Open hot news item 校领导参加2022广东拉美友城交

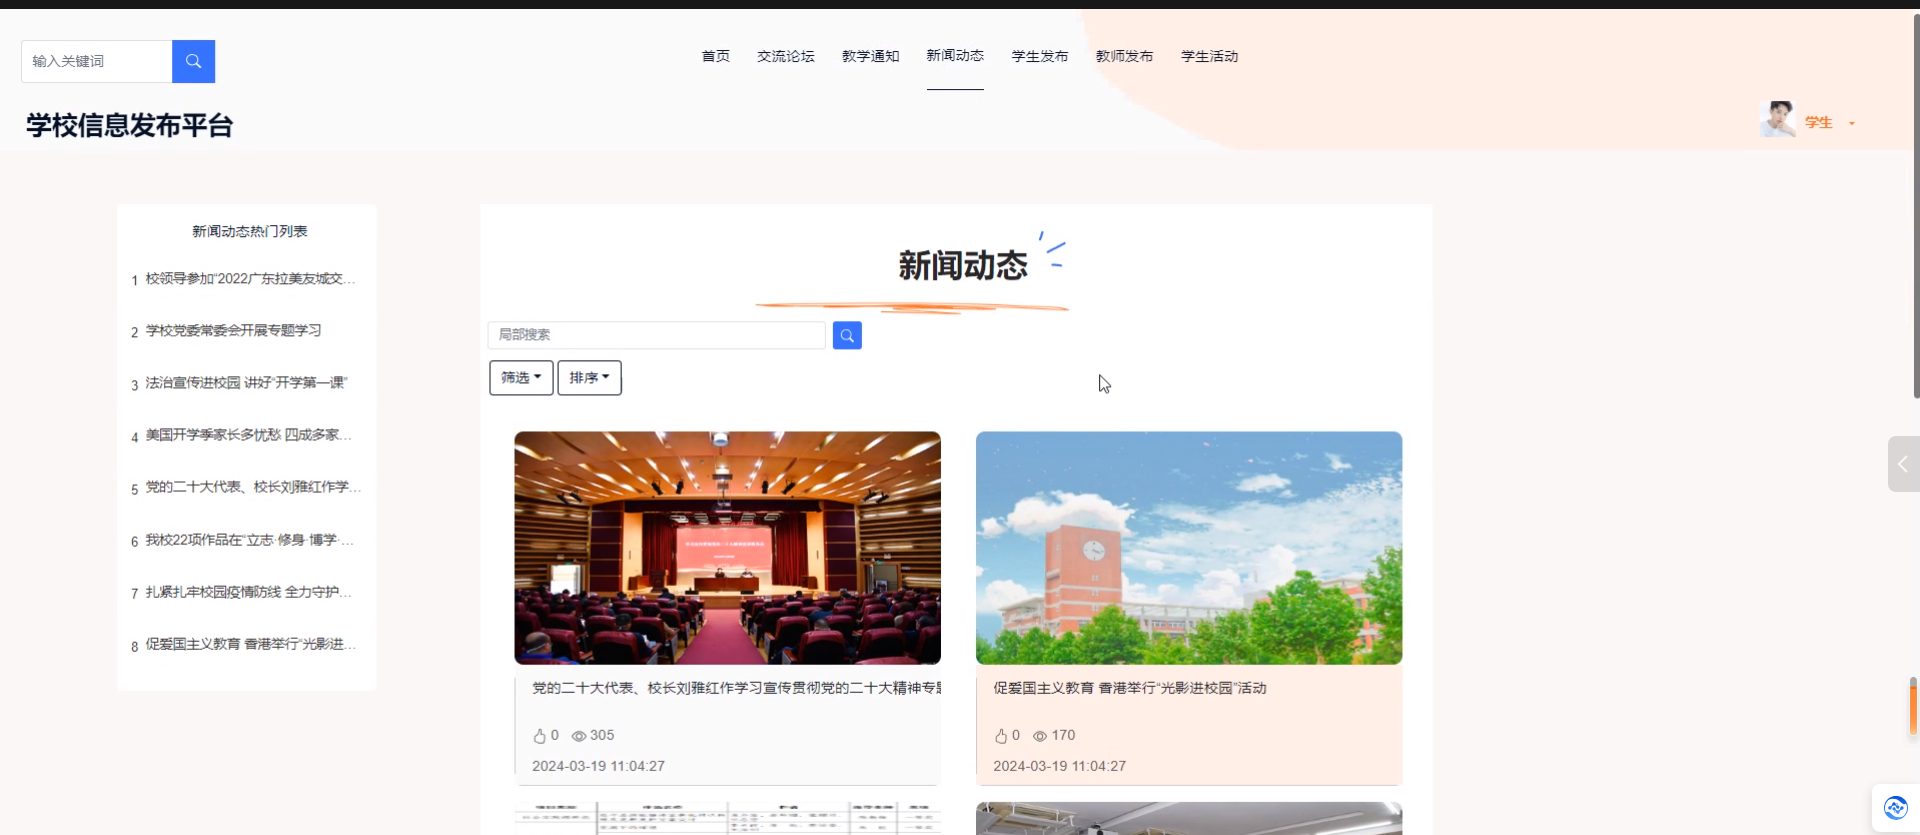pos(250,279)
